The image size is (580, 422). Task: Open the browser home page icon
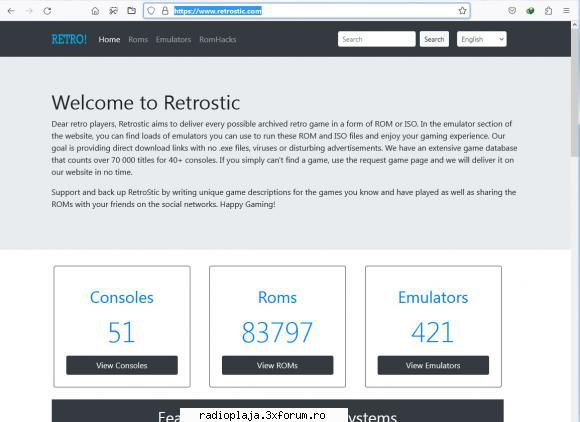tap(95, 11)
